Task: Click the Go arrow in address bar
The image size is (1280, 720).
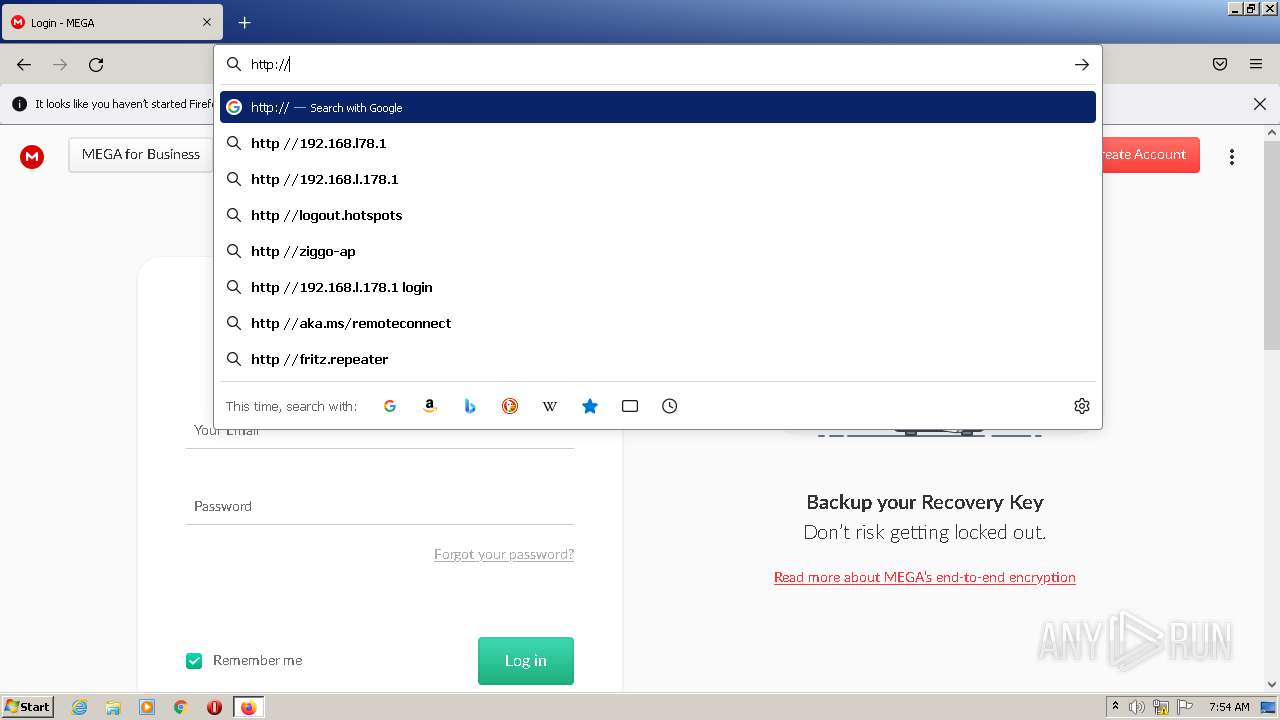Action: coord(1082,64)
